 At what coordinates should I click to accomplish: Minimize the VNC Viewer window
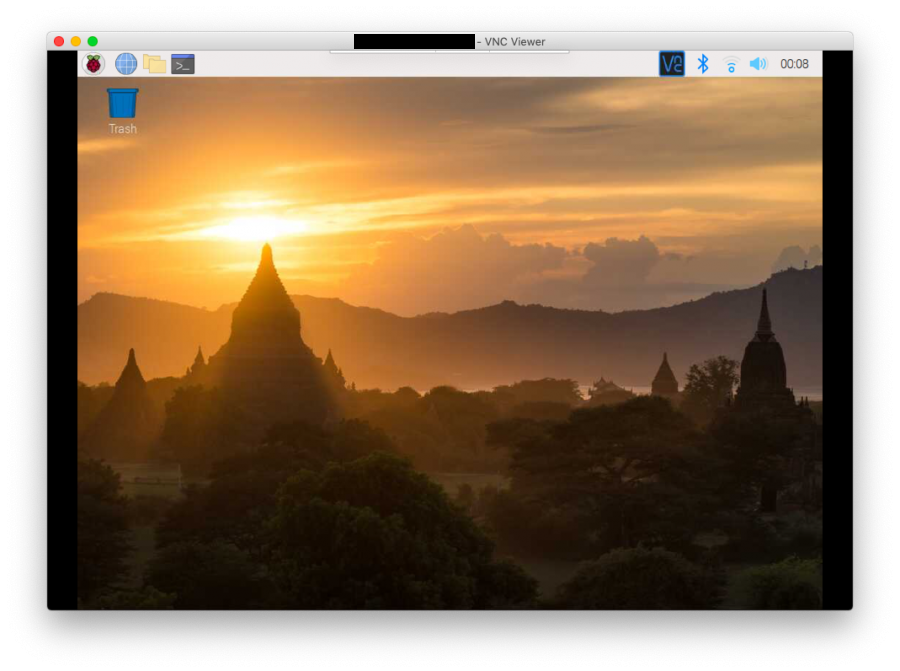click(76, 41)
